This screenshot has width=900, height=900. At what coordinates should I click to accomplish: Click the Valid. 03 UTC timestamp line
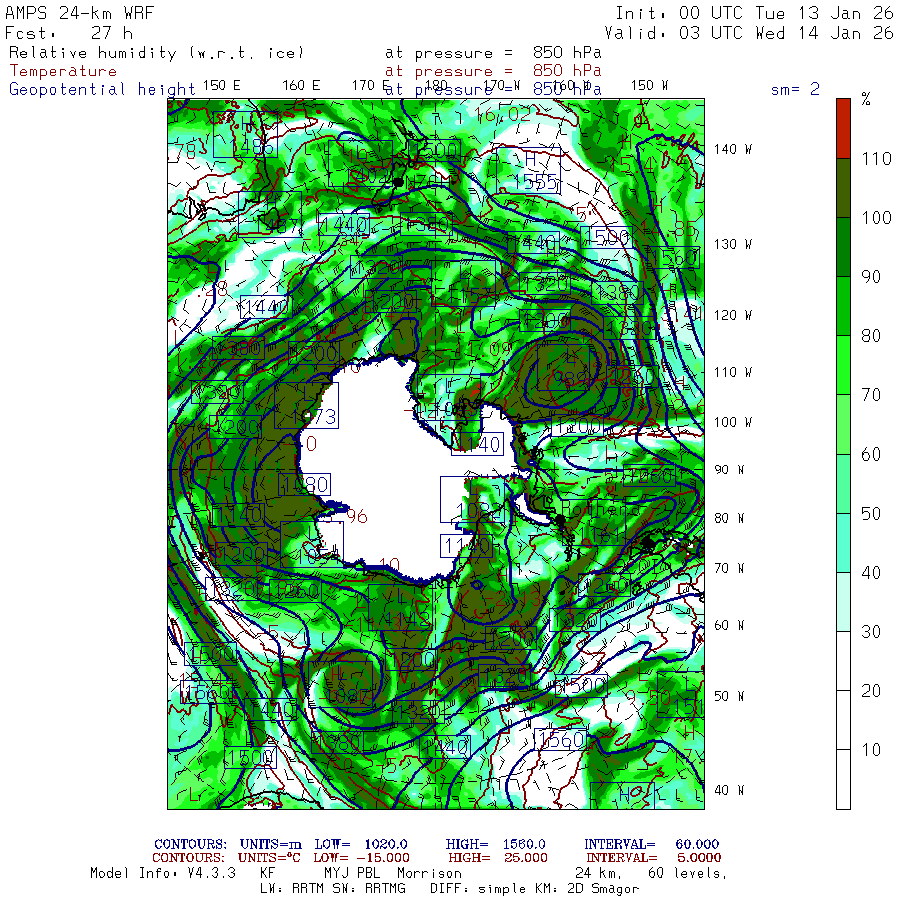tap(754, 32)
